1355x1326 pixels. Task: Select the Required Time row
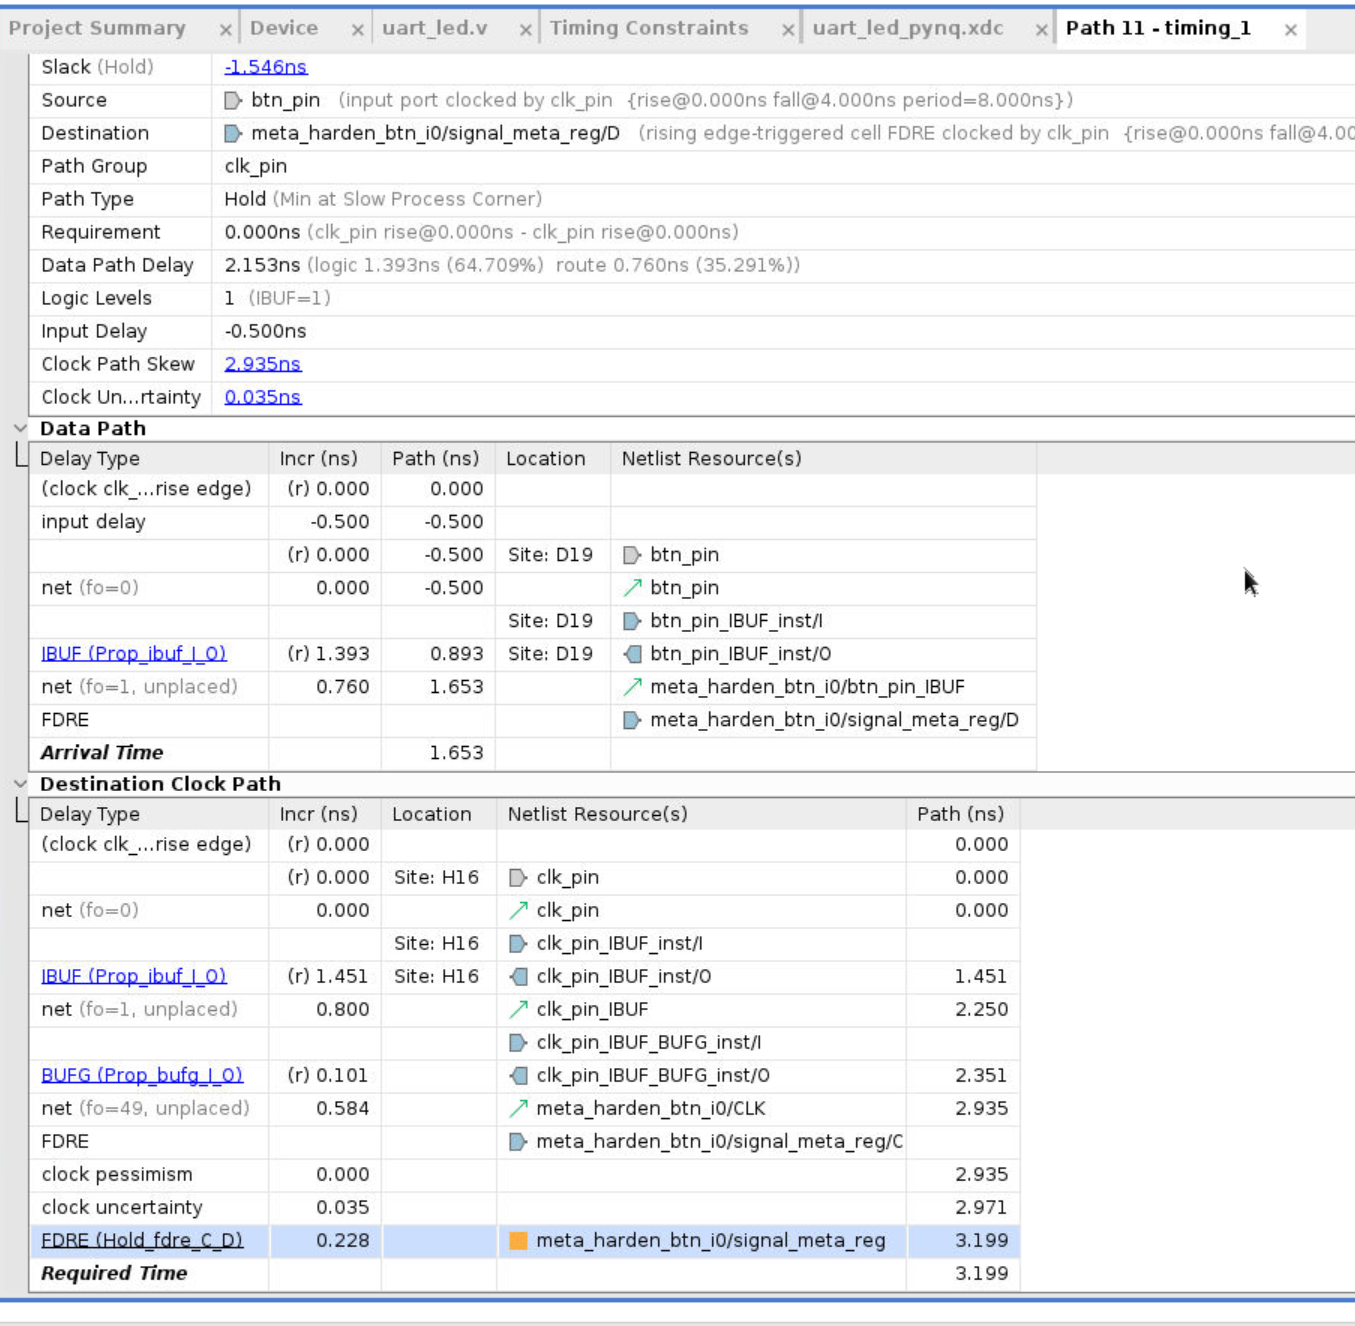(x=525, y=1273)
